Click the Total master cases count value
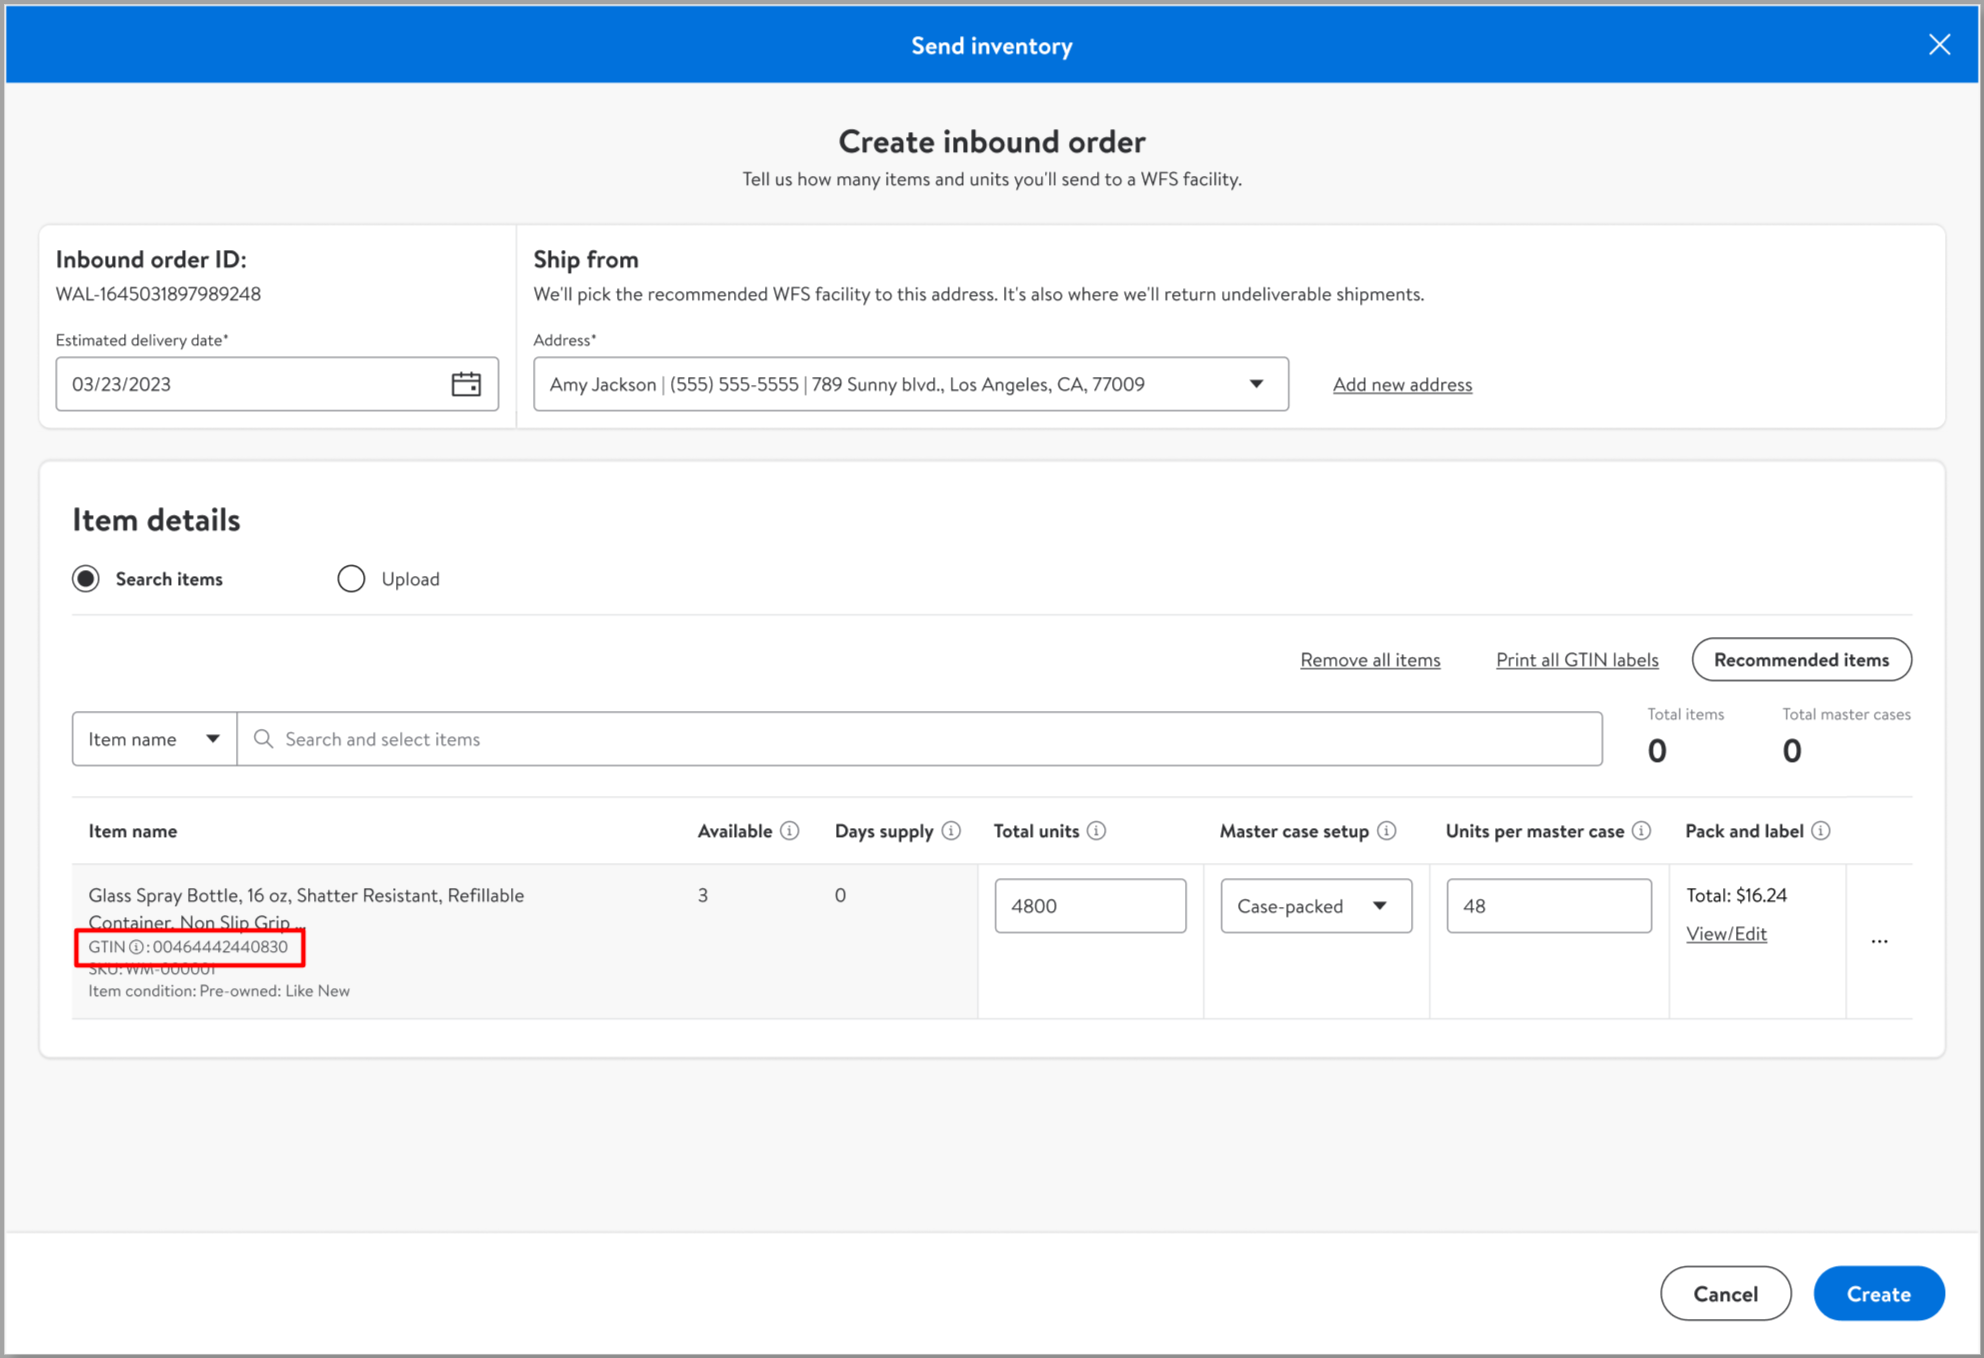The image size is (1984, 1358). (1792, 750)
